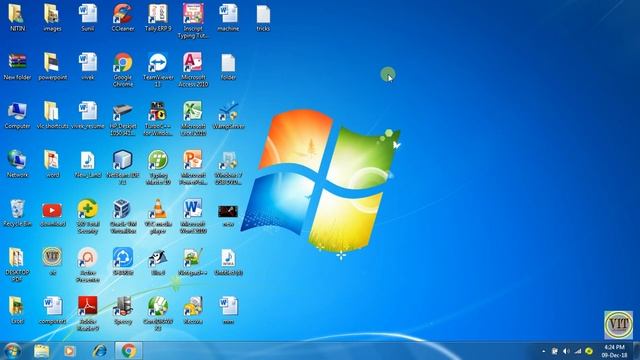Viewport: 640px width, 360px height.
Task: Click the 360 Security tray icon
Action: (589, 351)
